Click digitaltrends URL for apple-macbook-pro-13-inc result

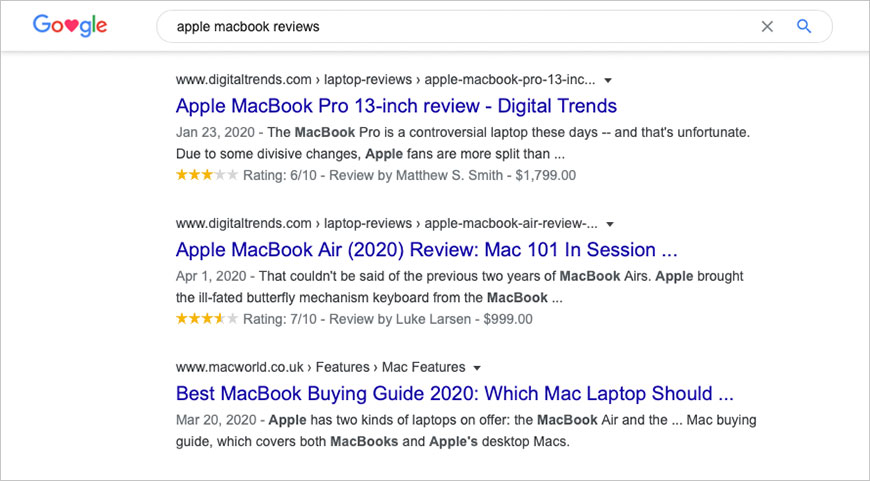pyautogui.click(x=386, y=80)
